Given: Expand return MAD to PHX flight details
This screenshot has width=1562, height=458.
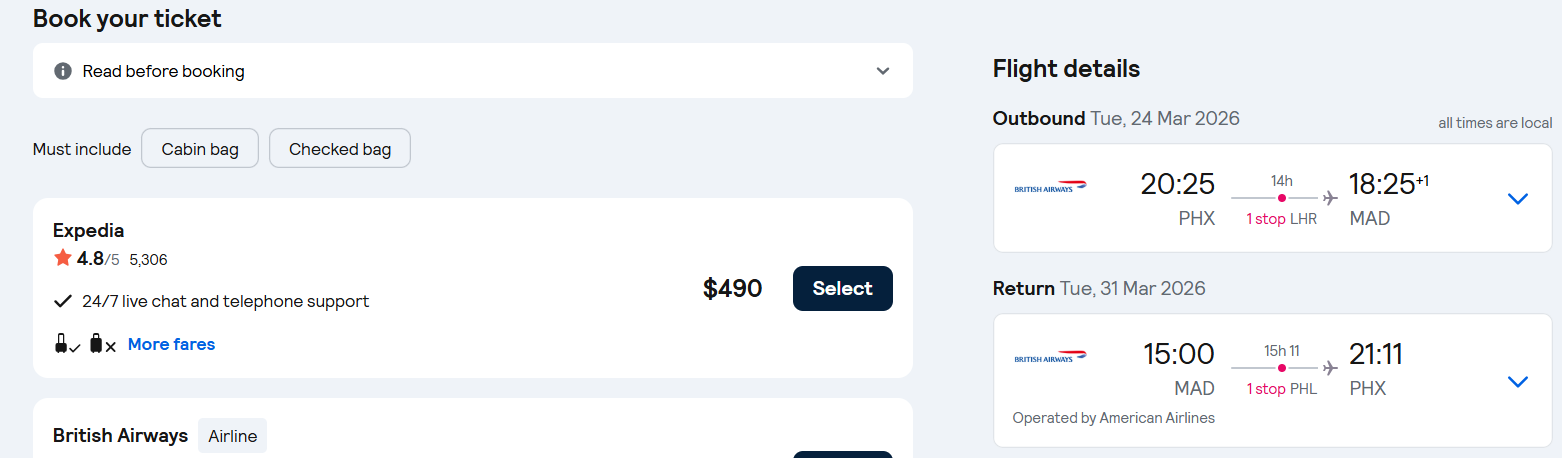Looking at the screenshot, I should tap(1517, 381).
